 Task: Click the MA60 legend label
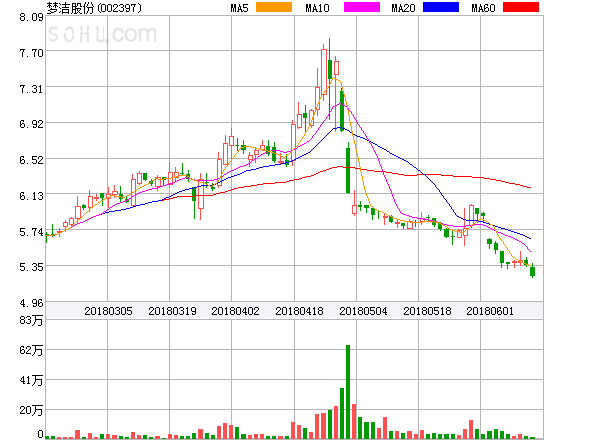pos(483,8)
